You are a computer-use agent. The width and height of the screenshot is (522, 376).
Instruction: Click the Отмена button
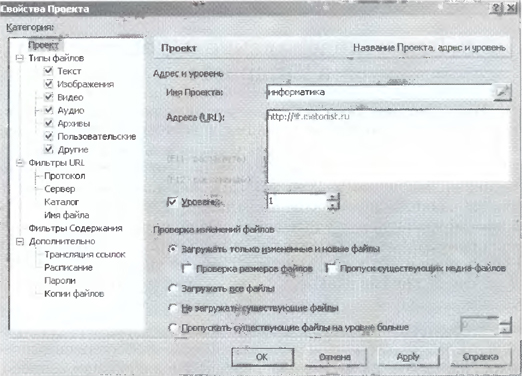pos(335,357)
